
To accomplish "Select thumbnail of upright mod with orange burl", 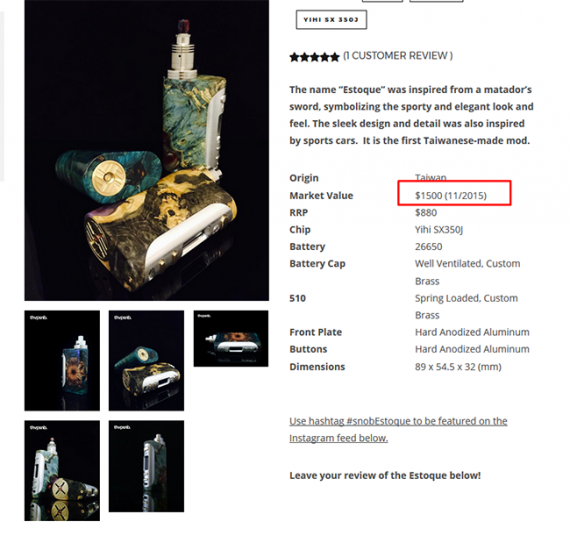I will point(62,360).
